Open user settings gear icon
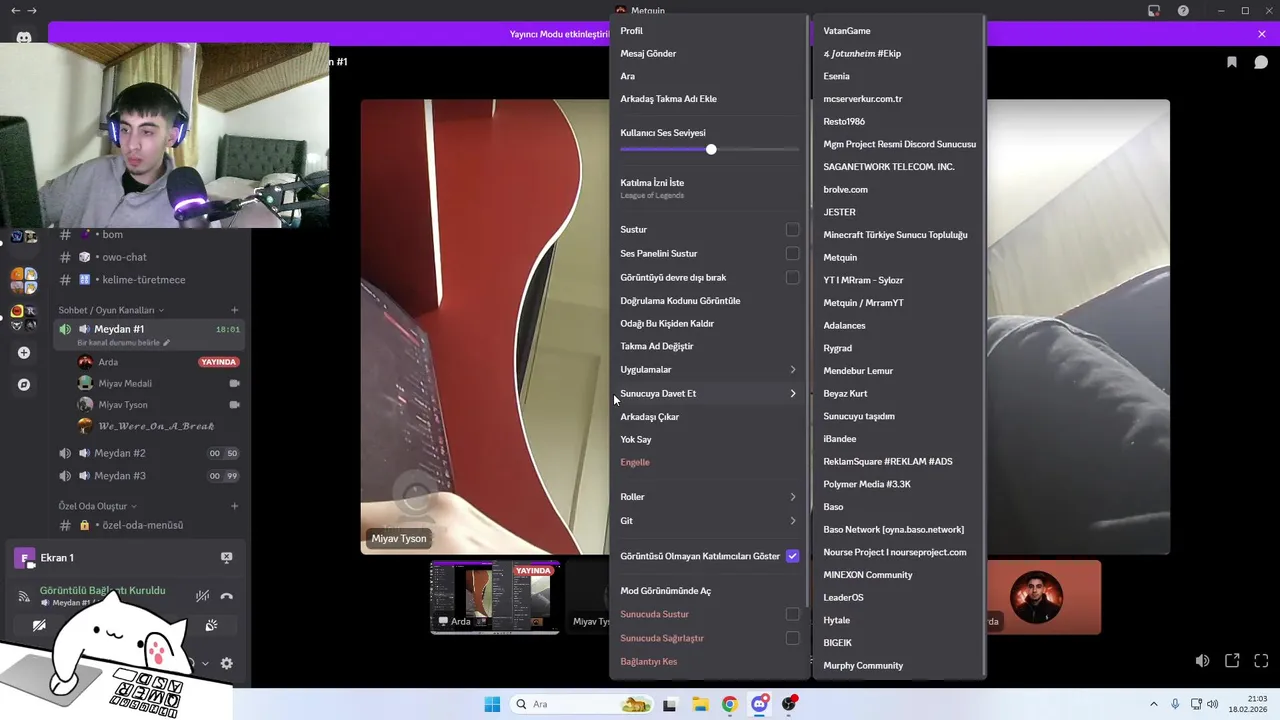1280x720 pixels. pos(227,663)
